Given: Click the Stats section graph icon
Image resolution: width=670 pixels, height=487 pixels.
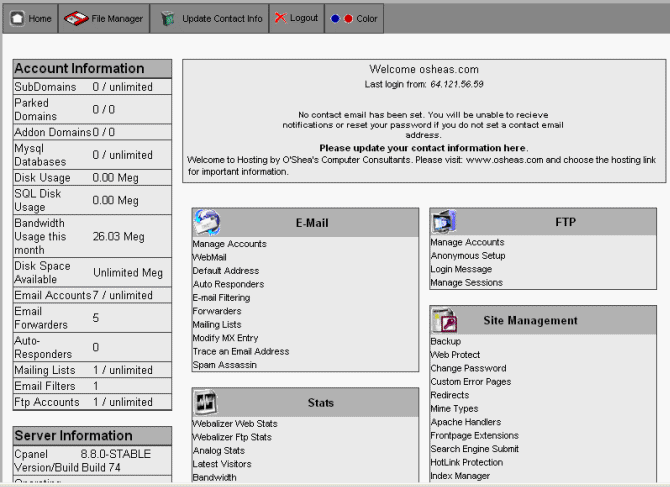Looking at the screenshot, I should pos(207,402).
